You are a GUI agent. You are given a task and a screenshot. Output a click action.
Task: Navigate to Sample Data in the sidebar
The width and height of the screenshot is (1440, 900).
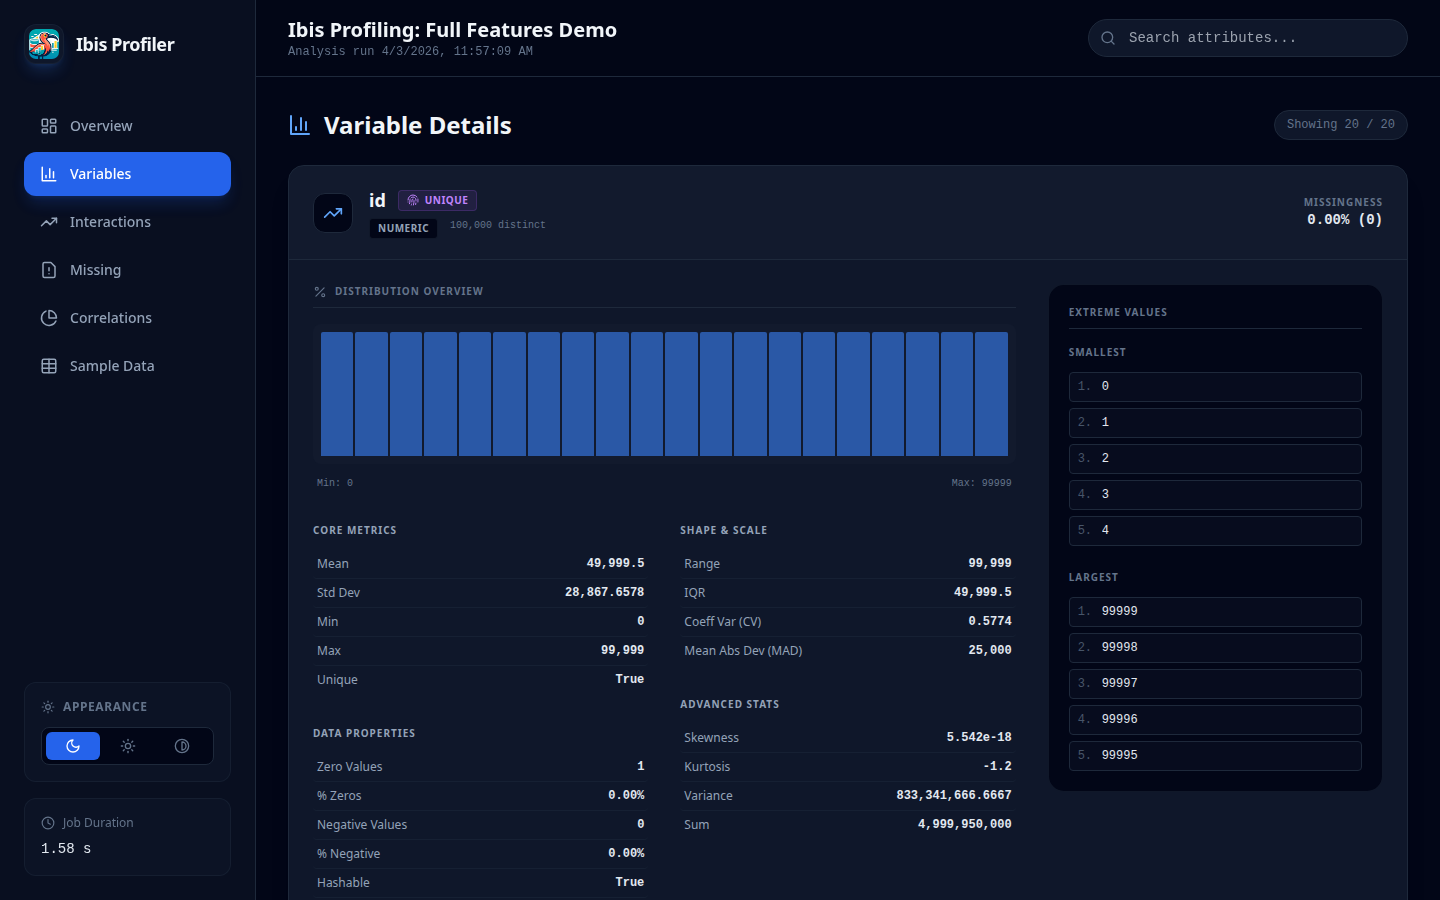pyautogui.click(x=48, y=366)
